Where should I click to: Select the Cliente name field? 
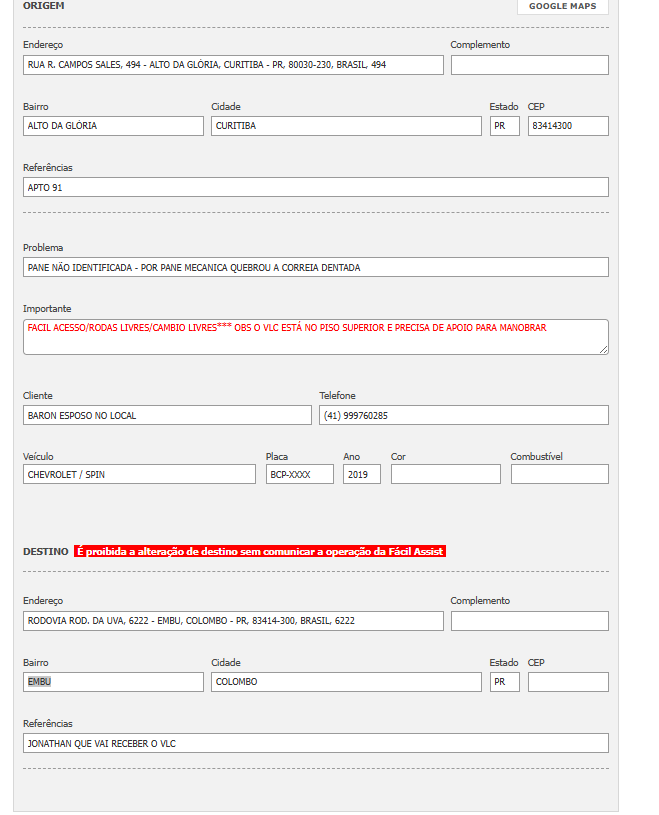coord(167,415)
